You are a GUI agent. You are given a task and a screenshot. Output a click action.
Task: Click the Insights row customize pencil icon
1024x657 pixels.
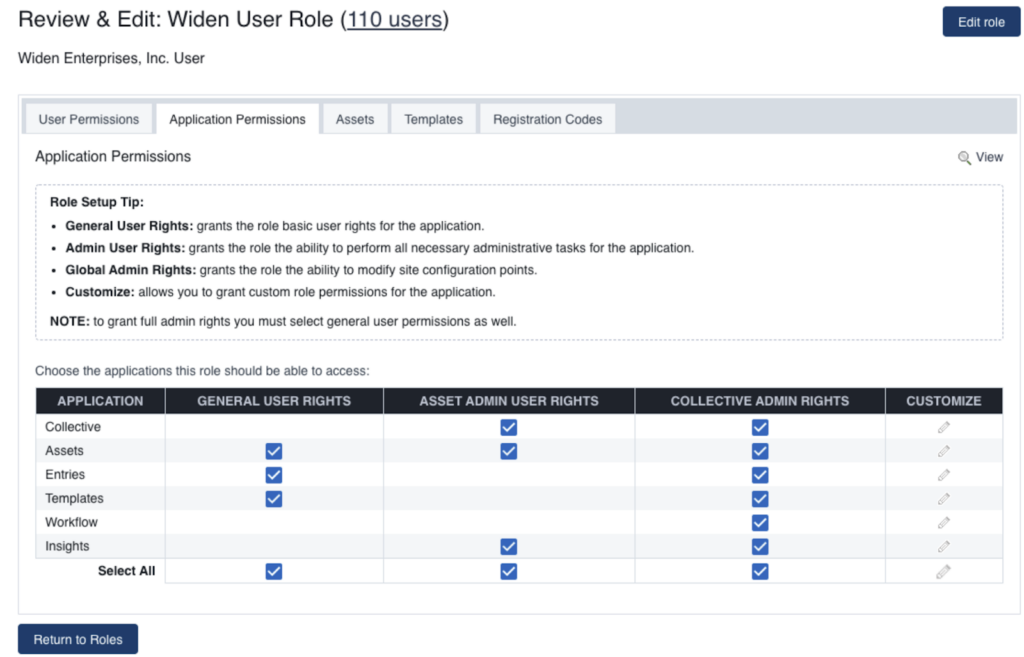[x=943, y=547]
